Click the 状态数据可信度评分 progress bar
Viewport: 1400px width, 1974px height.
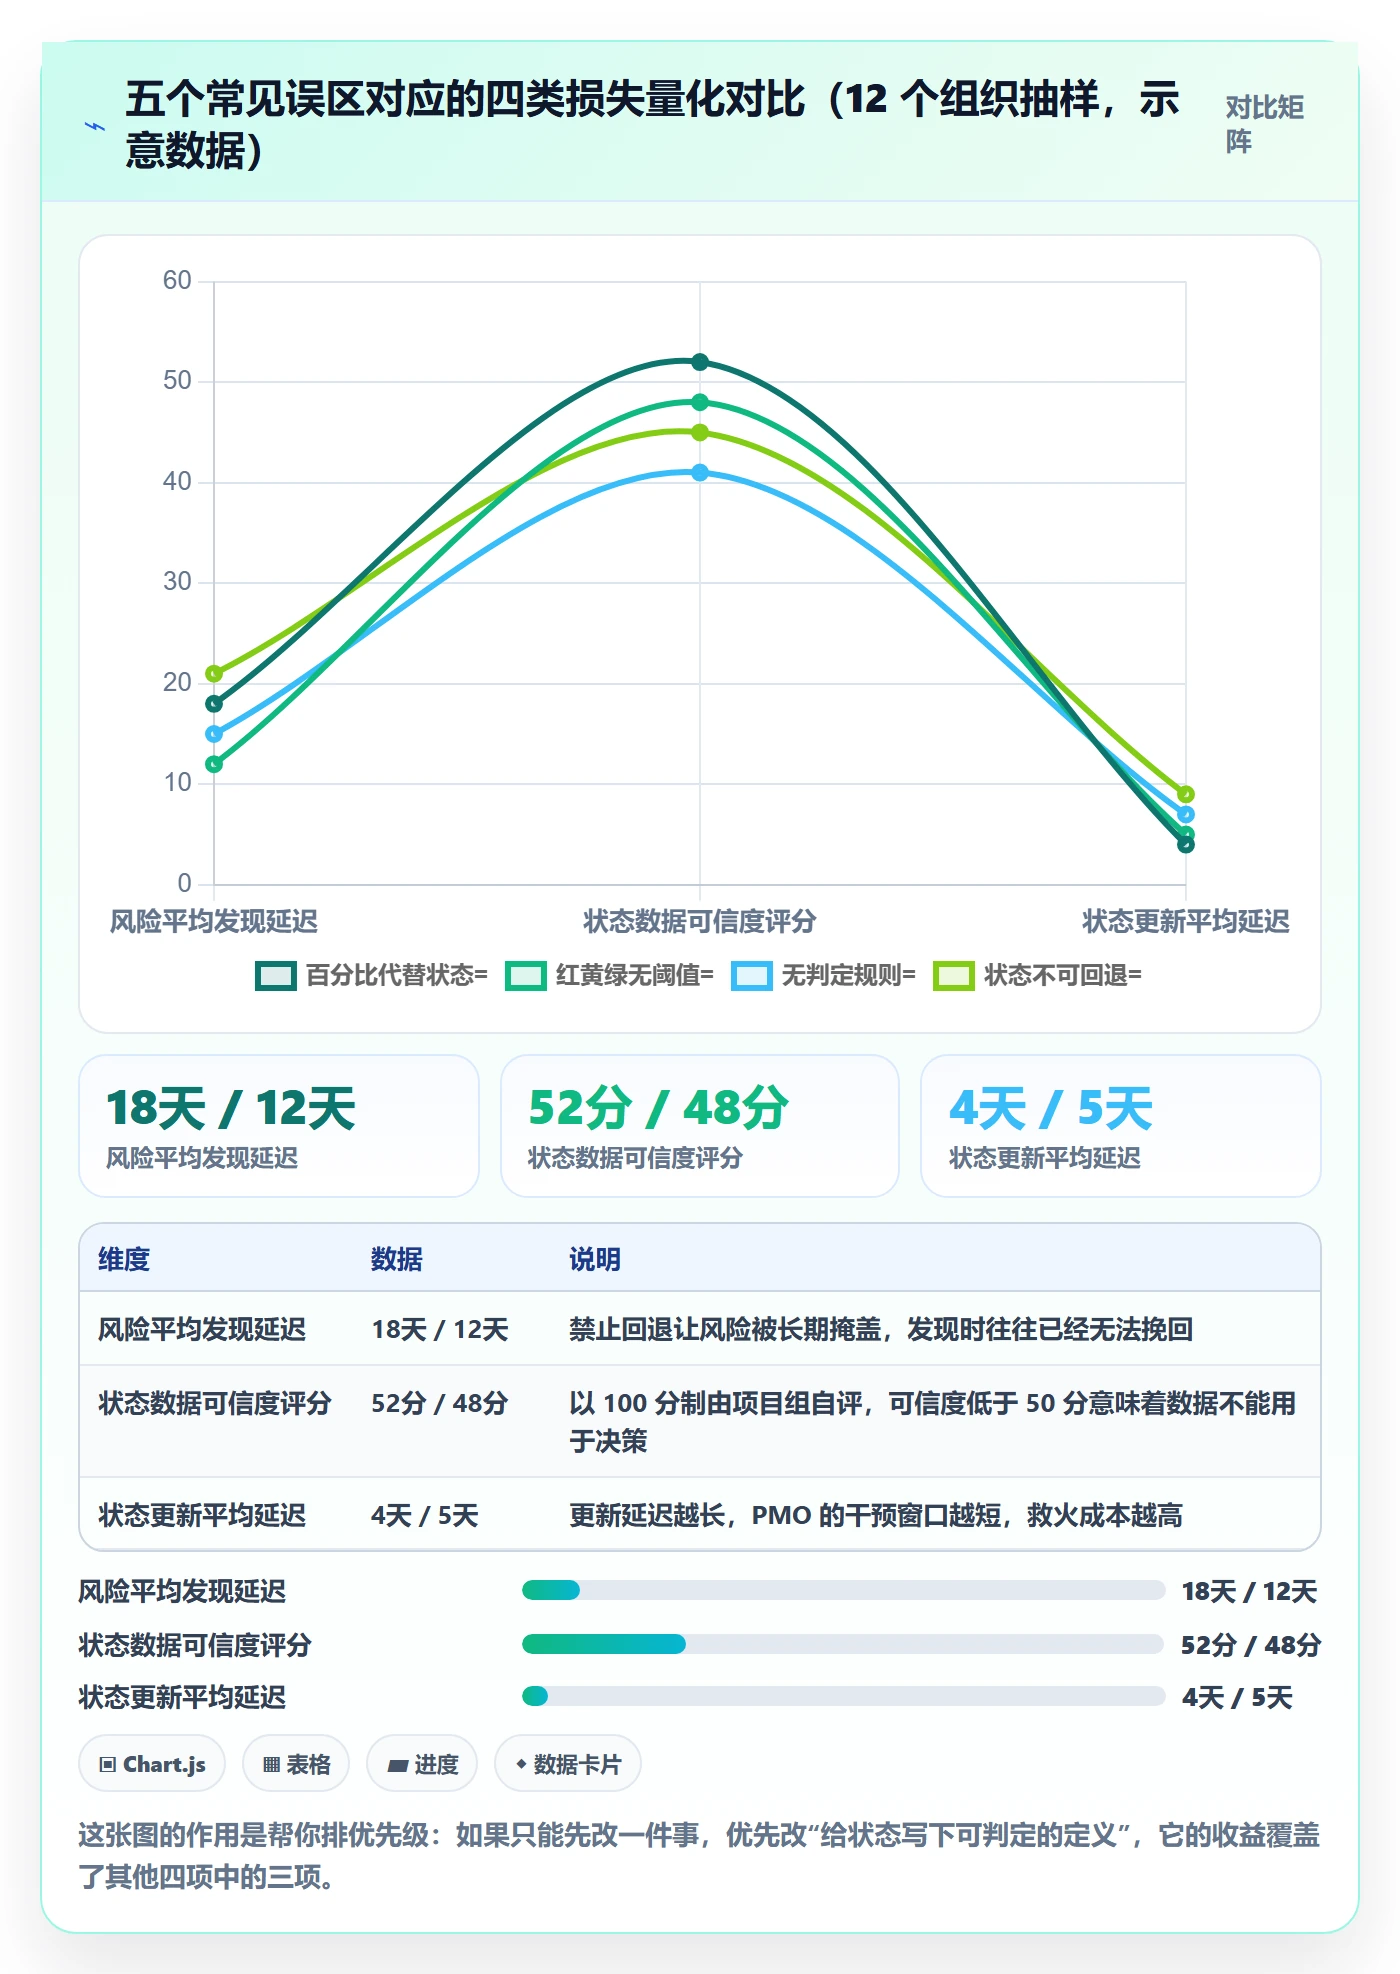843,1643
